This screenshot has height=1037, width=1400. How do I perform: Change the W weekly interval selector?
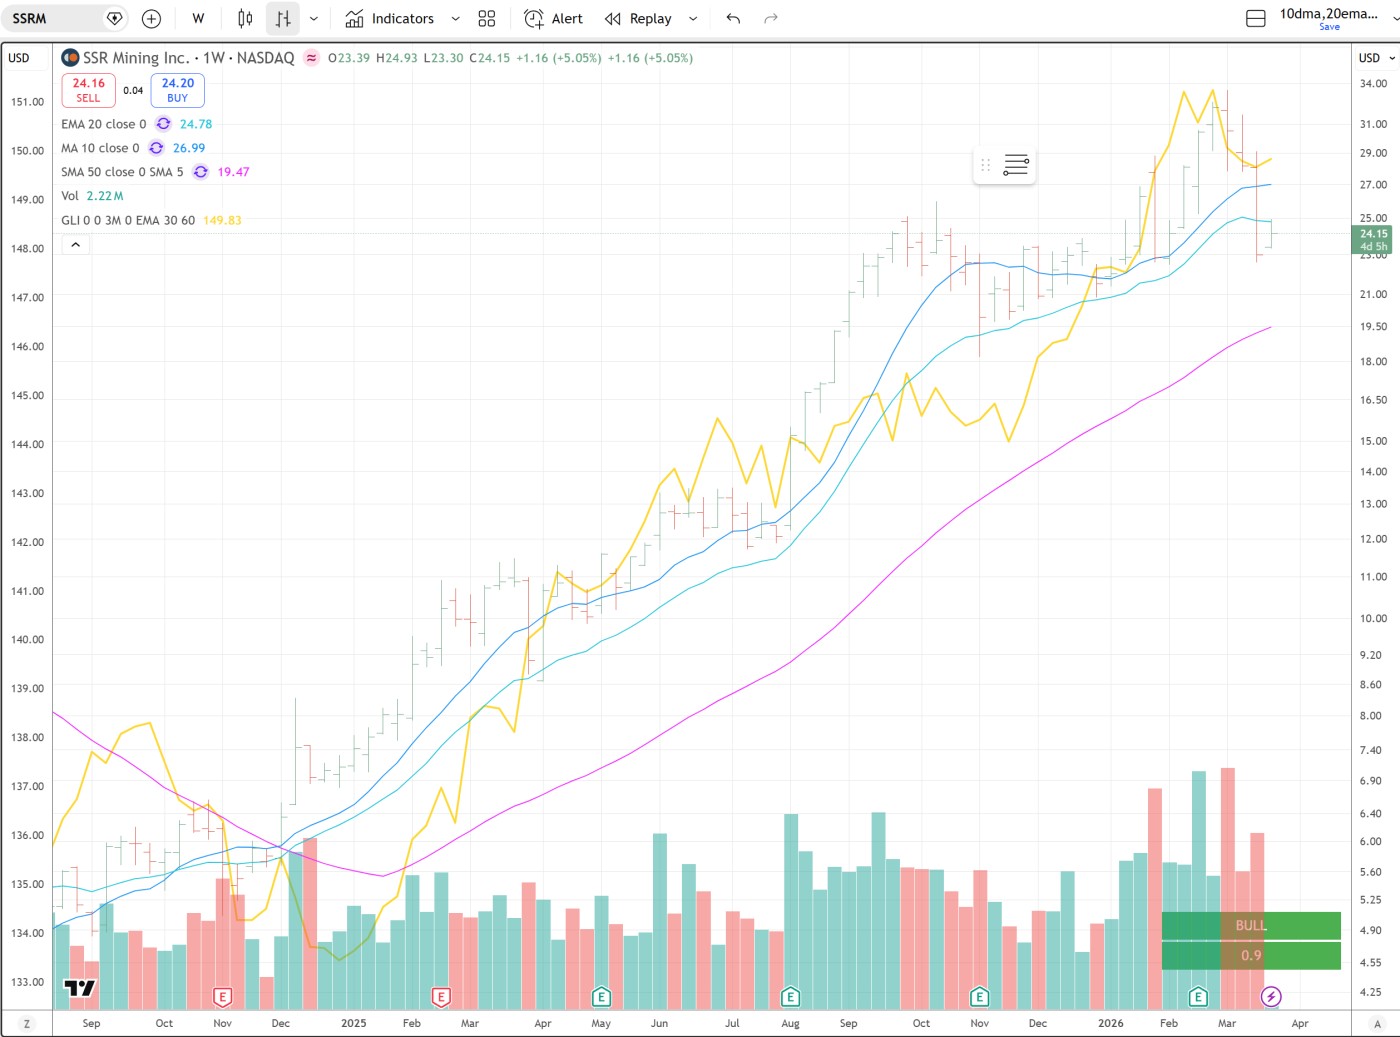coord(198,19)
